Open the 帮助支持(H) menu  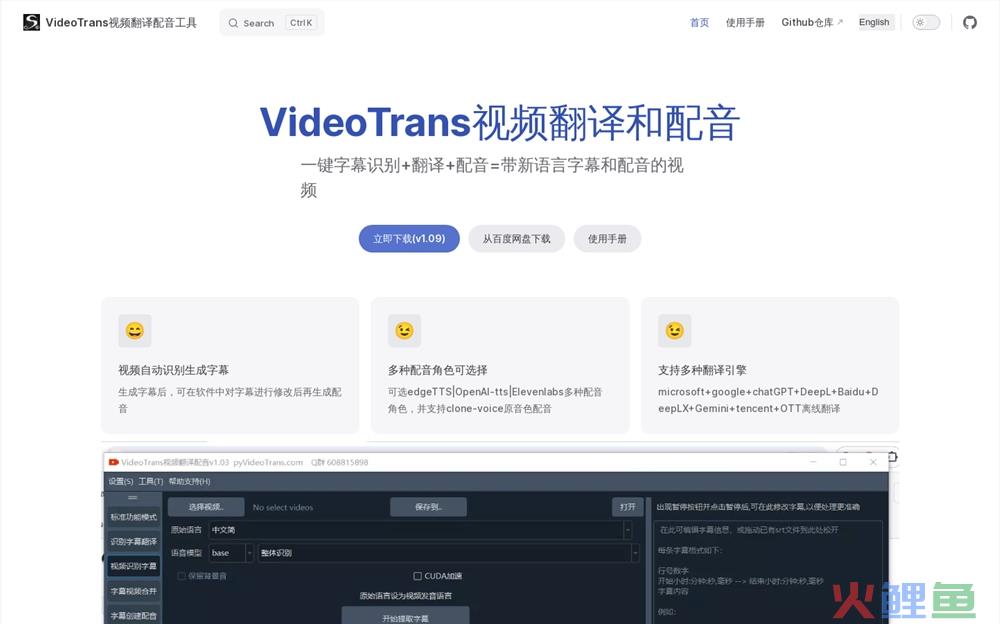pos(189,482)
